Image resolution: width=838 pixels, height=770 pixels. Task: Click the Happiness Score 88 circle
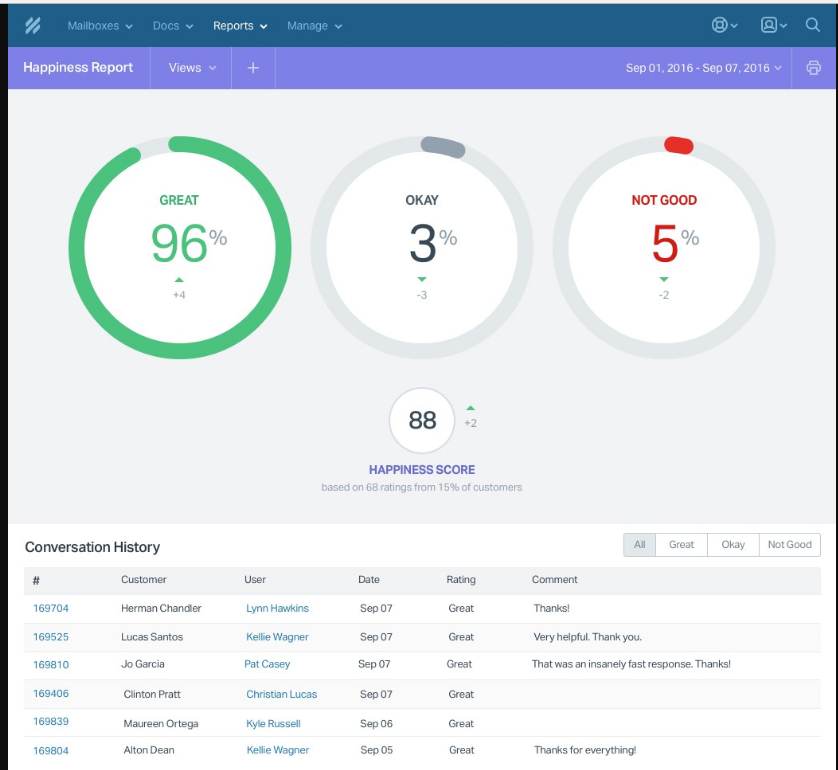pyautogui.click(x=422, y=420)
